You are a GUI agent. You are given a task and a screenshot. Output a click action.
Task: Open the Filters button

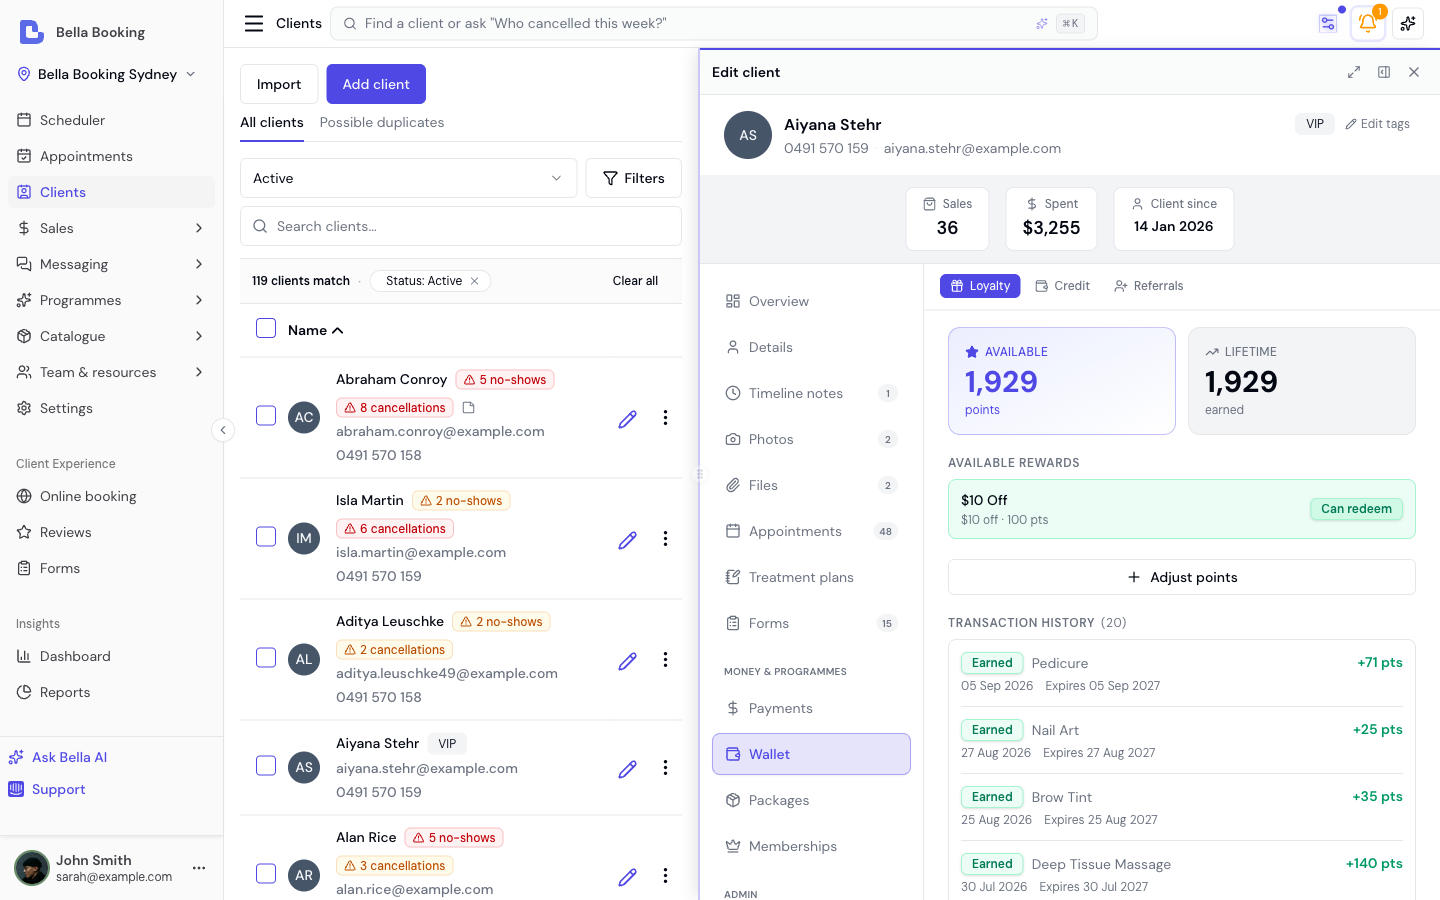tap(634, 178)
